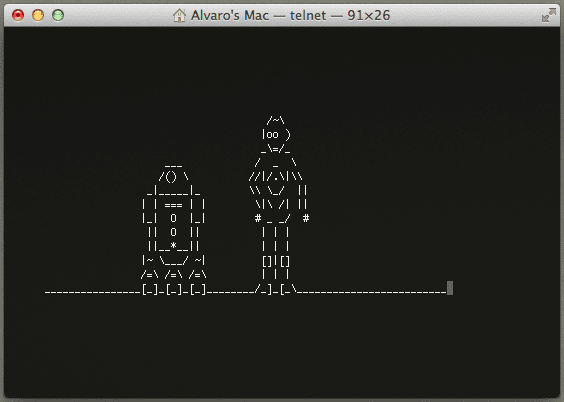Click the "\=/" mouth under C-3PO's eyes
The image size is (564, 402).
[276, 149]
